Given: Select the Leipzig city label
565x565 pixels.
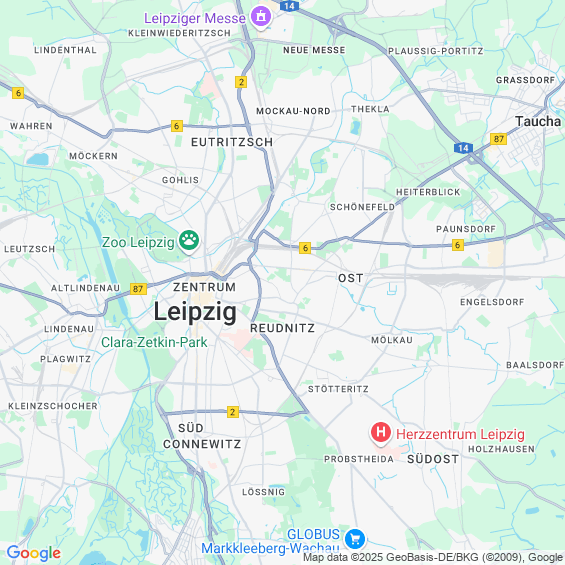Looking at the screenshot, I should tap(195, 312).
